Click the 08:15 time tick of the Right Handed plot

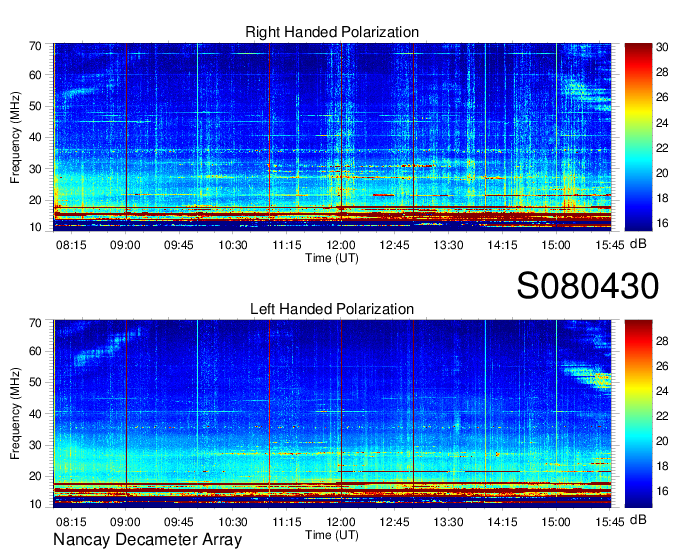[71, 245]
